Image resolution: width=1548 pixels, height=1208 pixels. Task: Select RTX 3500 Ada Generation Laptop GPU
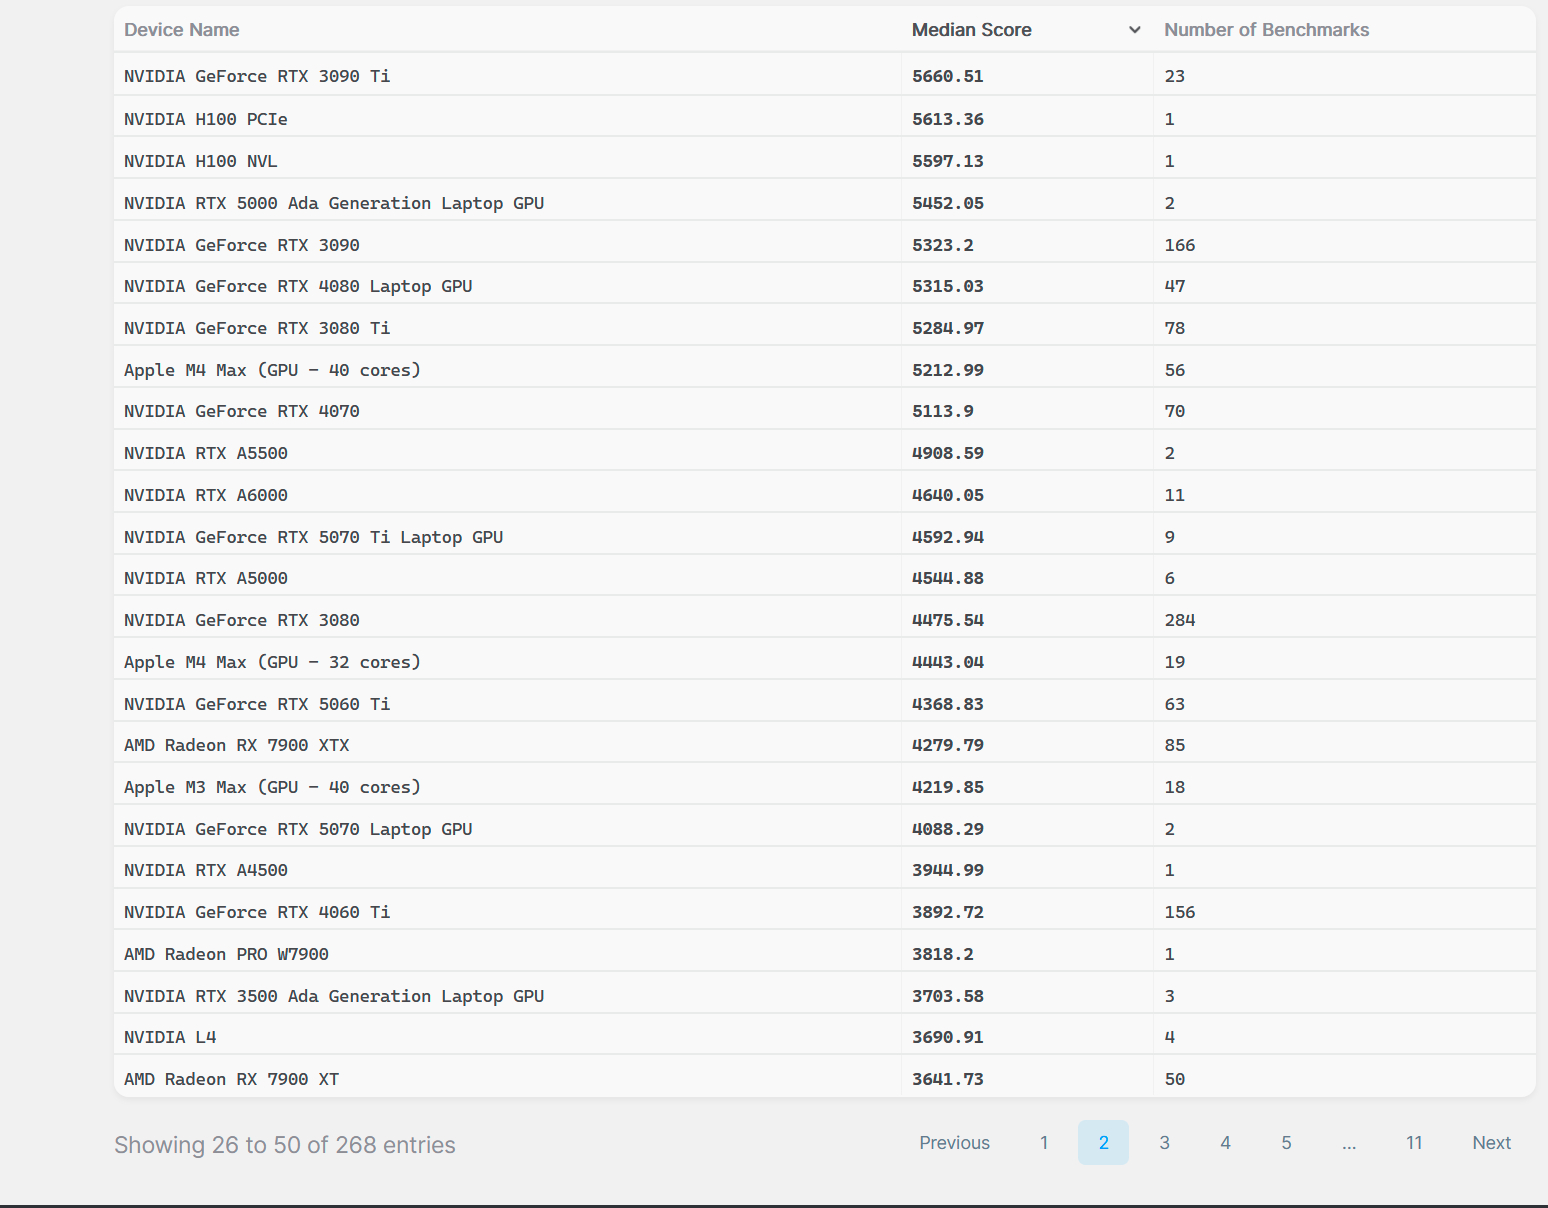click(x=334, y=996)
